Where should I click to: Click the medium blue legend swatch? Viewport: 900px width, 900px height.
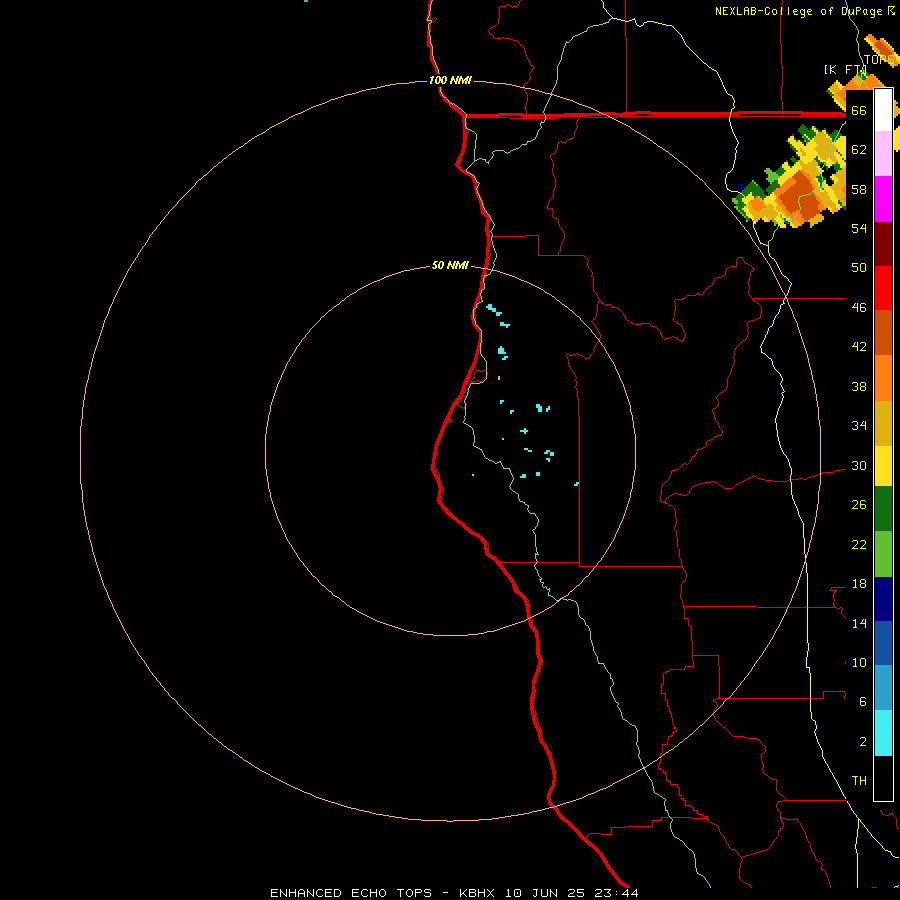883,643
